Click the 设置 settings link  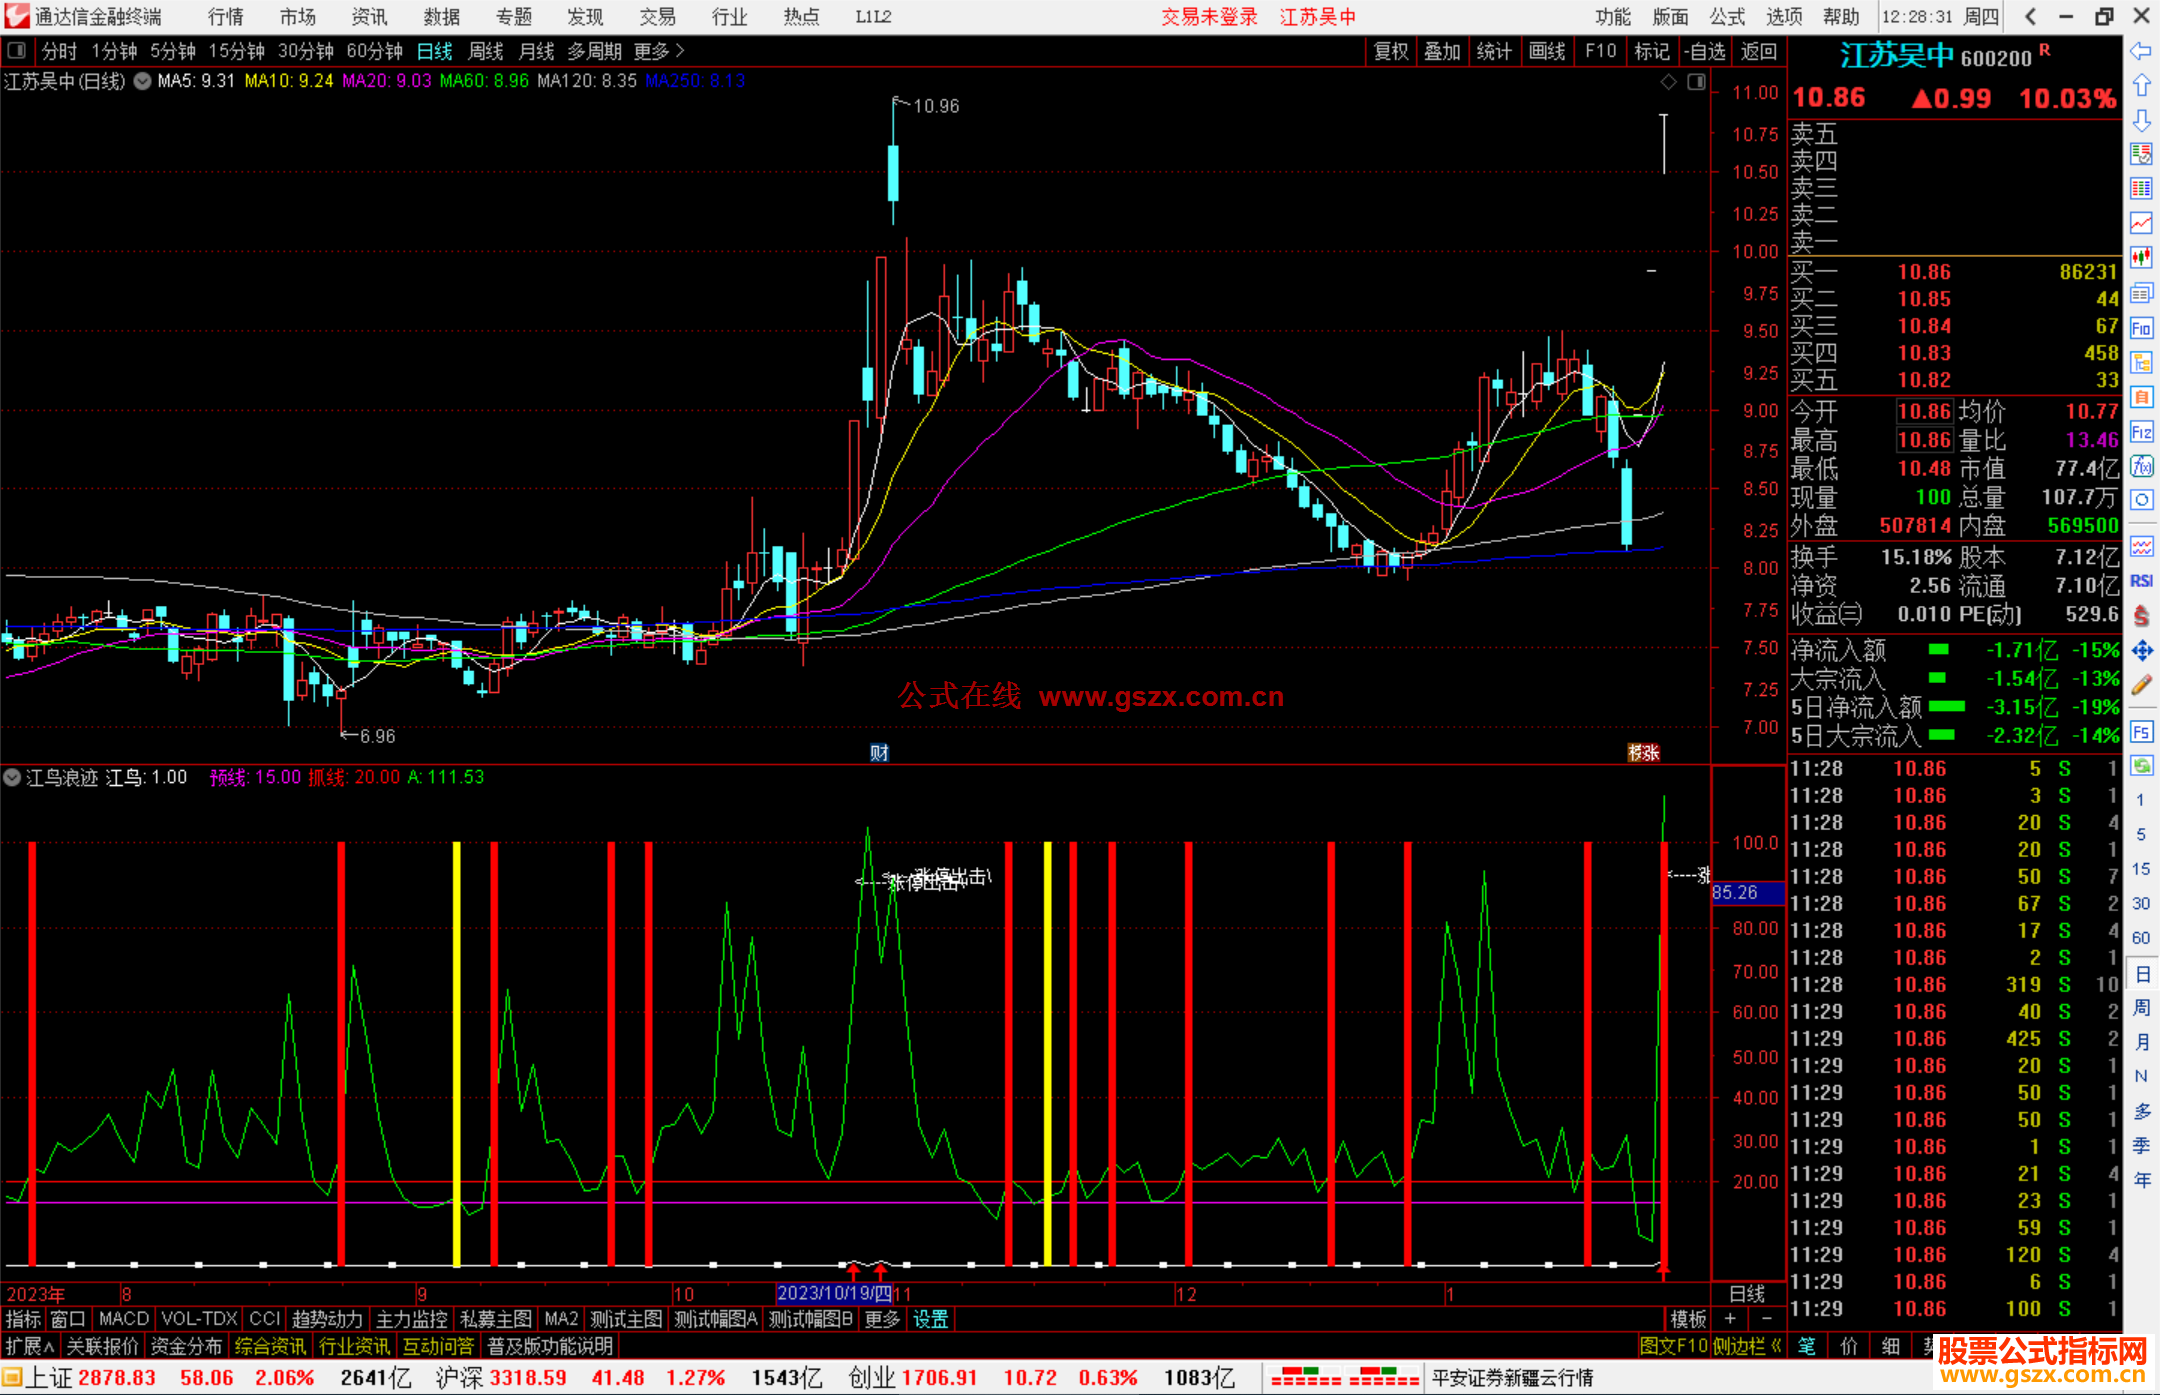(930, 1319)
